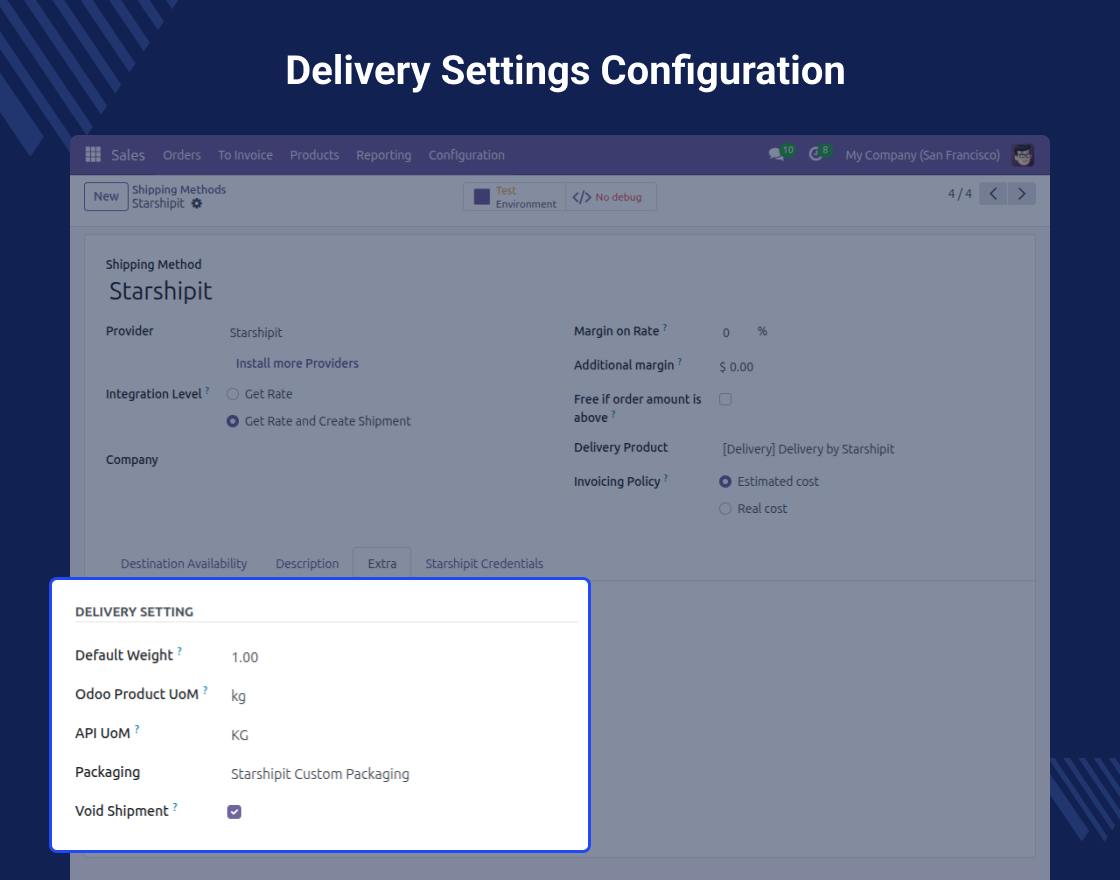The image size is (1120, 880).
Task: Open the Products menu
Action: pyautogui.click(x=314, y=155)
